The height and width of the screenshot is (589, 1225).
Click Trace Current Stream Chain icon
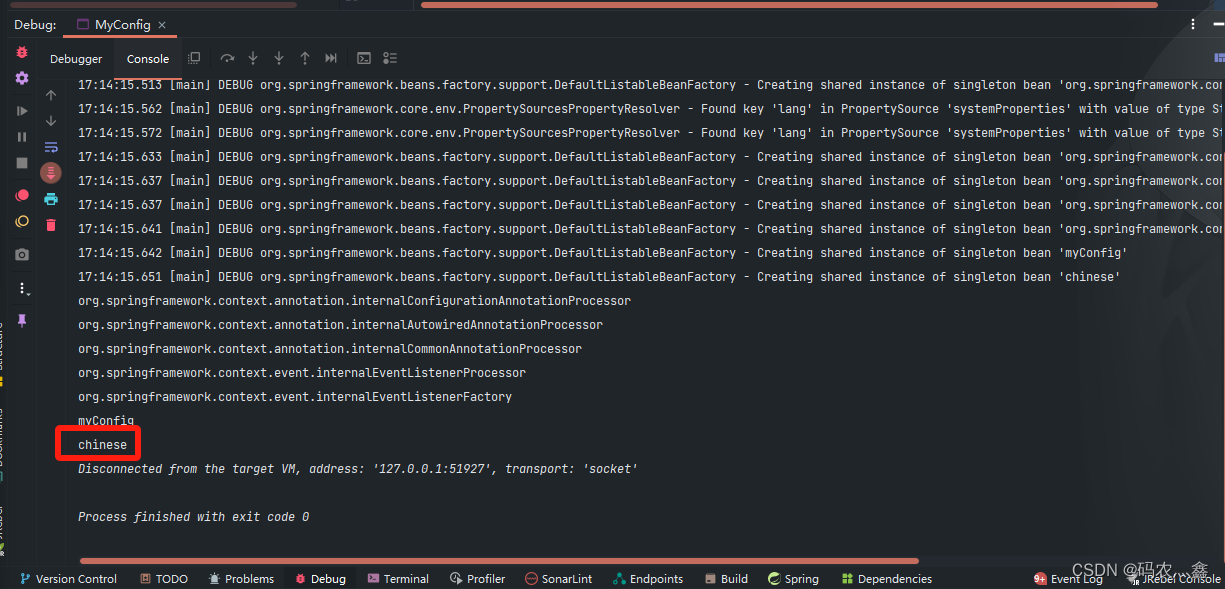point(390,58)
